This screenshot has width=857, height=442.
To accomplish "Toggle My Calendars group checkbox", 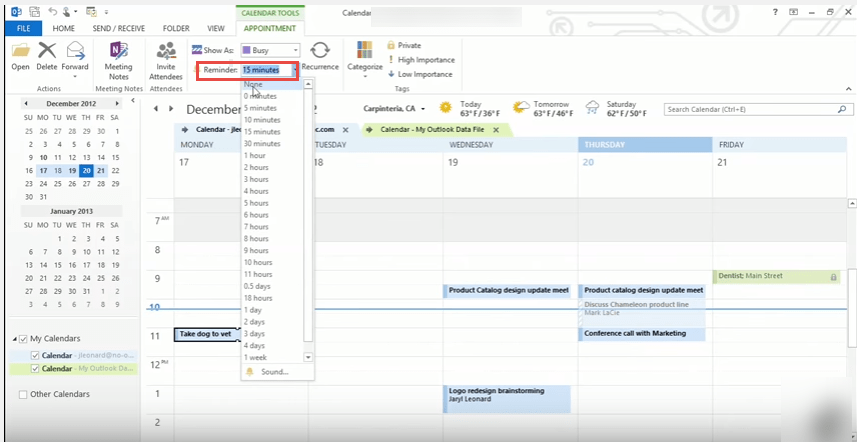I will point(23,339).
